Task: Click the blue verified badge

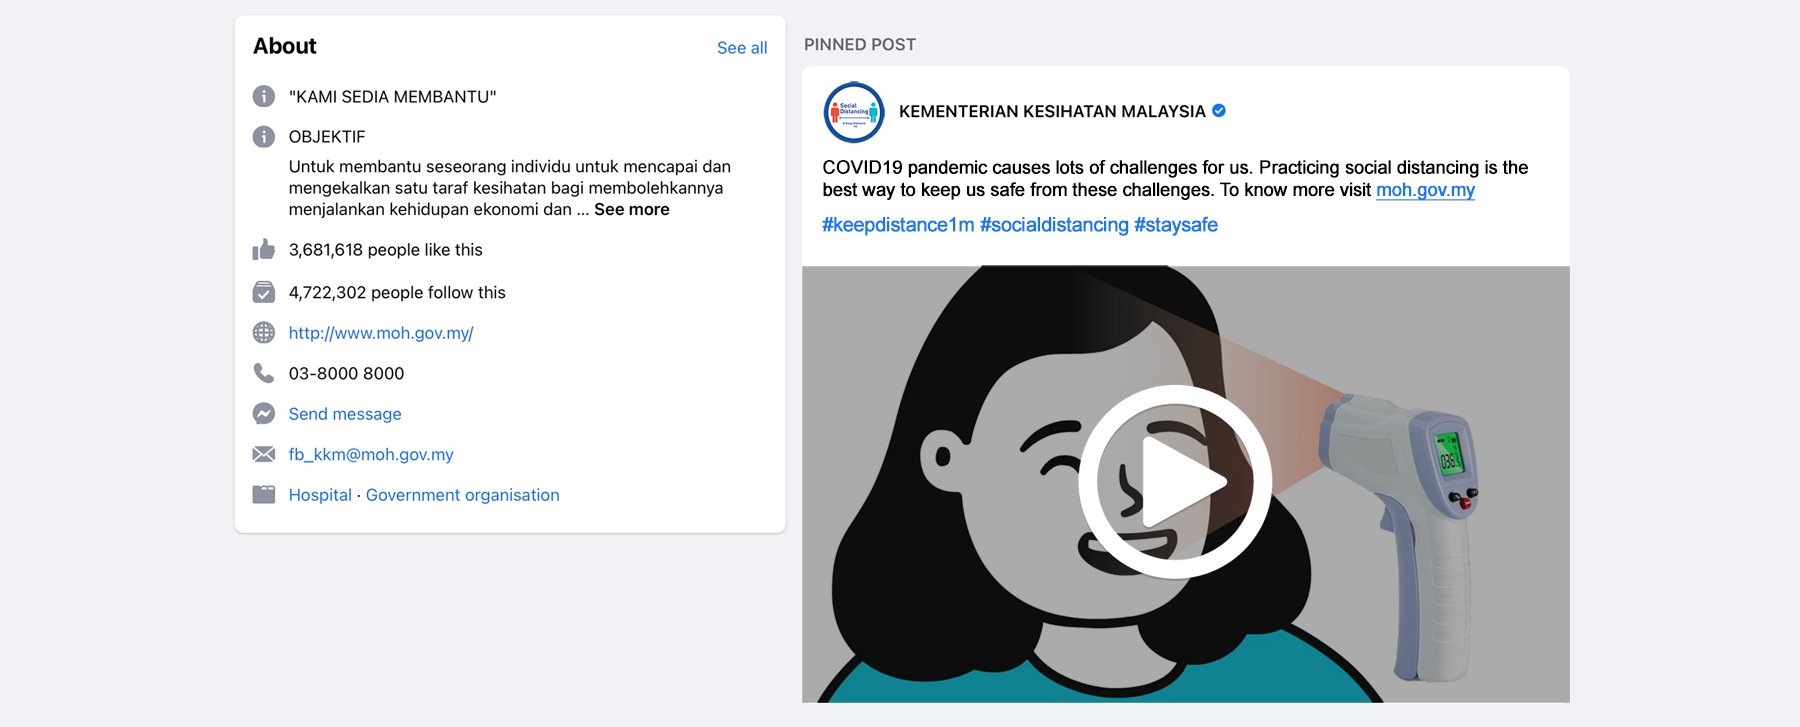Action: (x=1219, y=111)
